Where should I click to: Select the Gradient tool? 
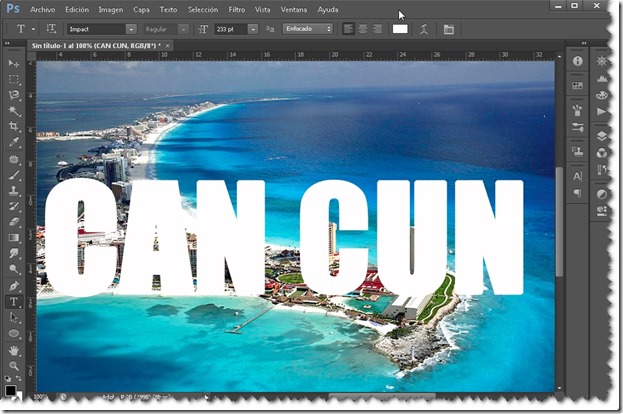tap(14, 238)
